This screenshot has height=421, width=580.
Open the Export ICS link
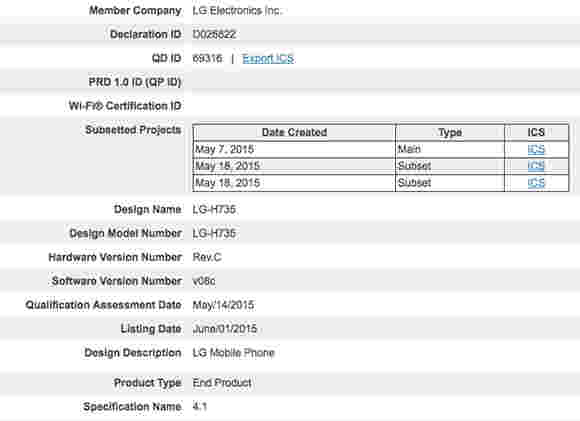268,58
